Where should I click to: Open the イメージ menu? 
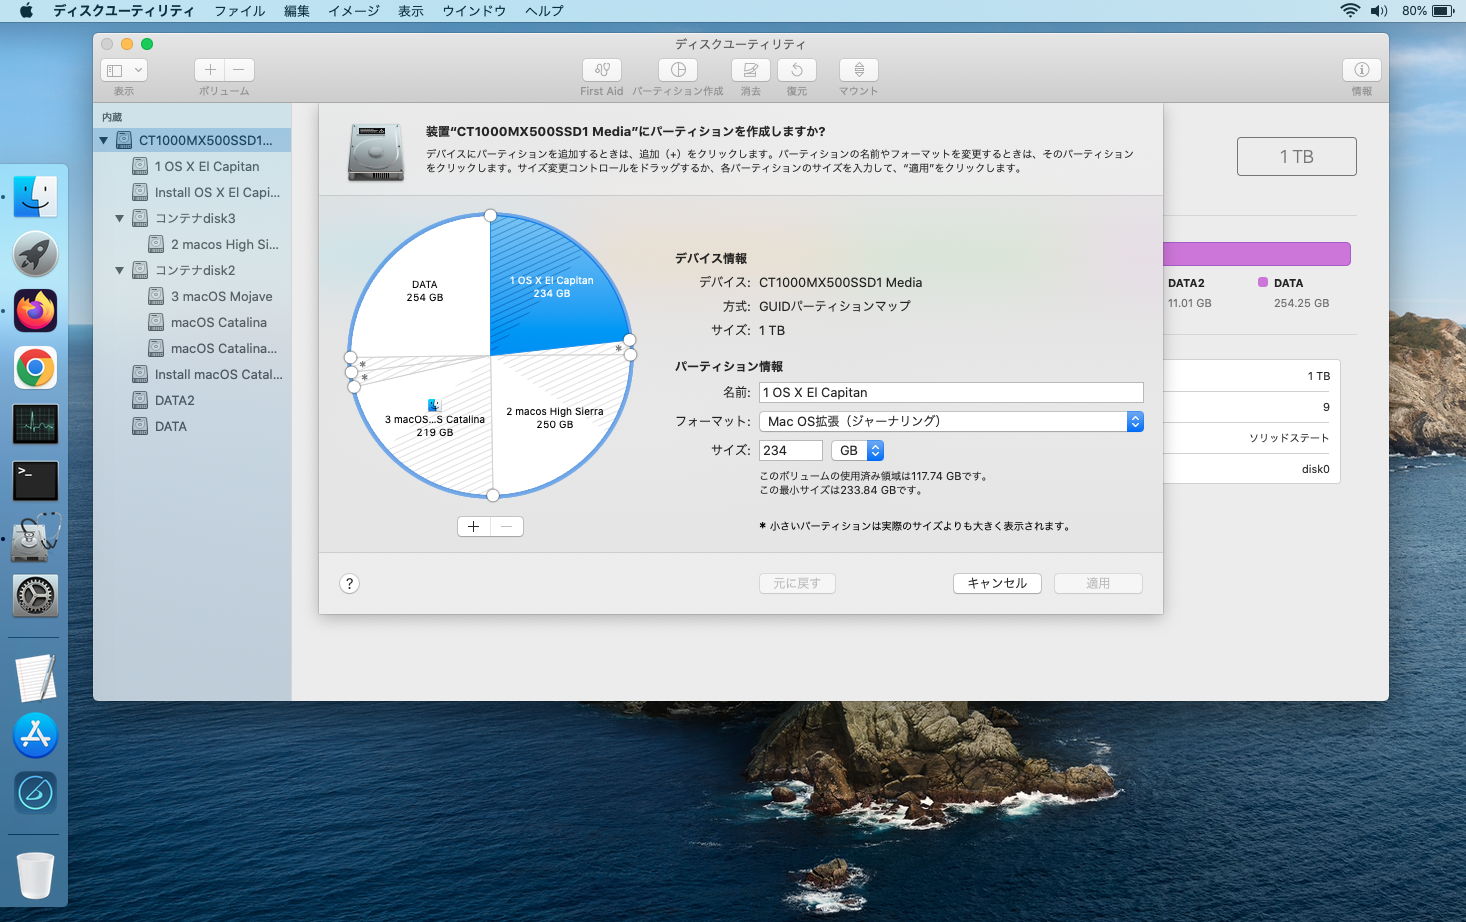pyautogui.click(x=354, y=11)
